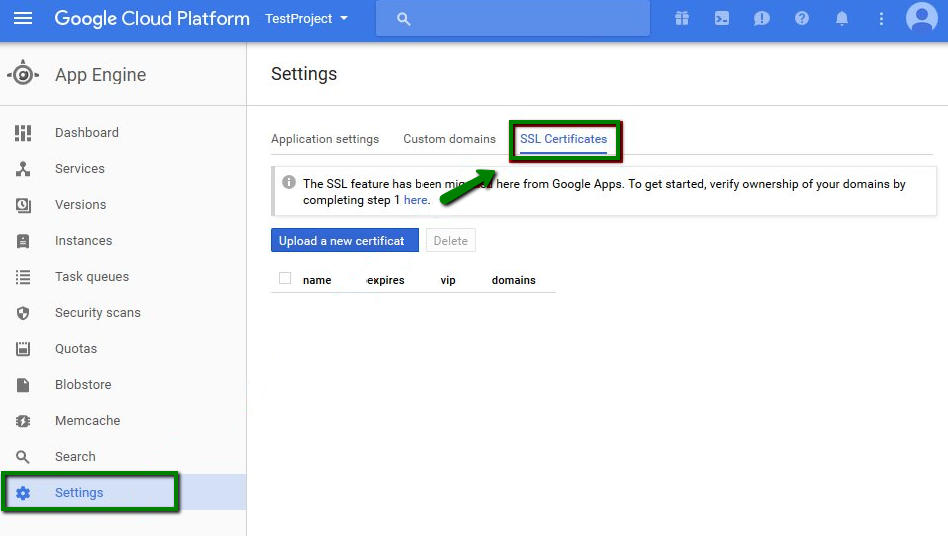Activate Cloud Shell terminal icon

[722, 19]
